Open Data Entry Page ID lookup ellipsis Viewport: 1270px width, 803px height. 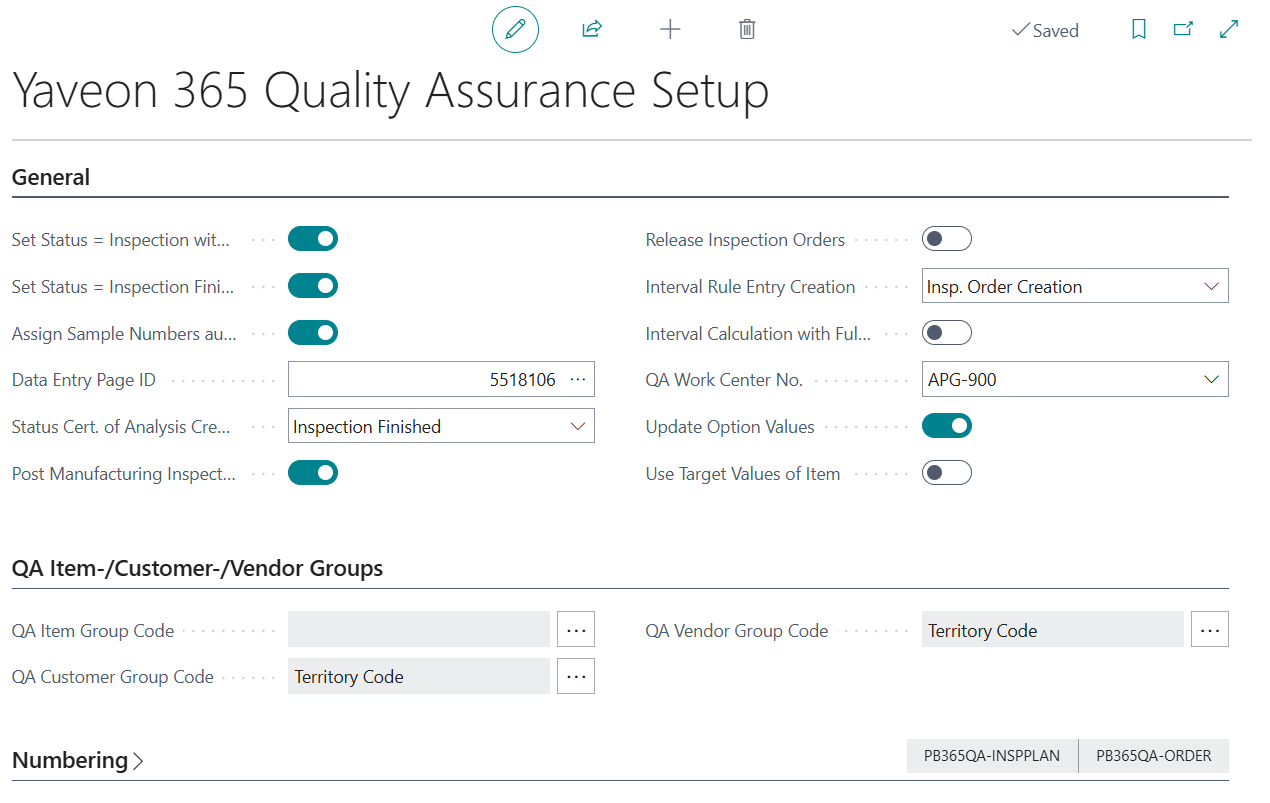(578, 380)
